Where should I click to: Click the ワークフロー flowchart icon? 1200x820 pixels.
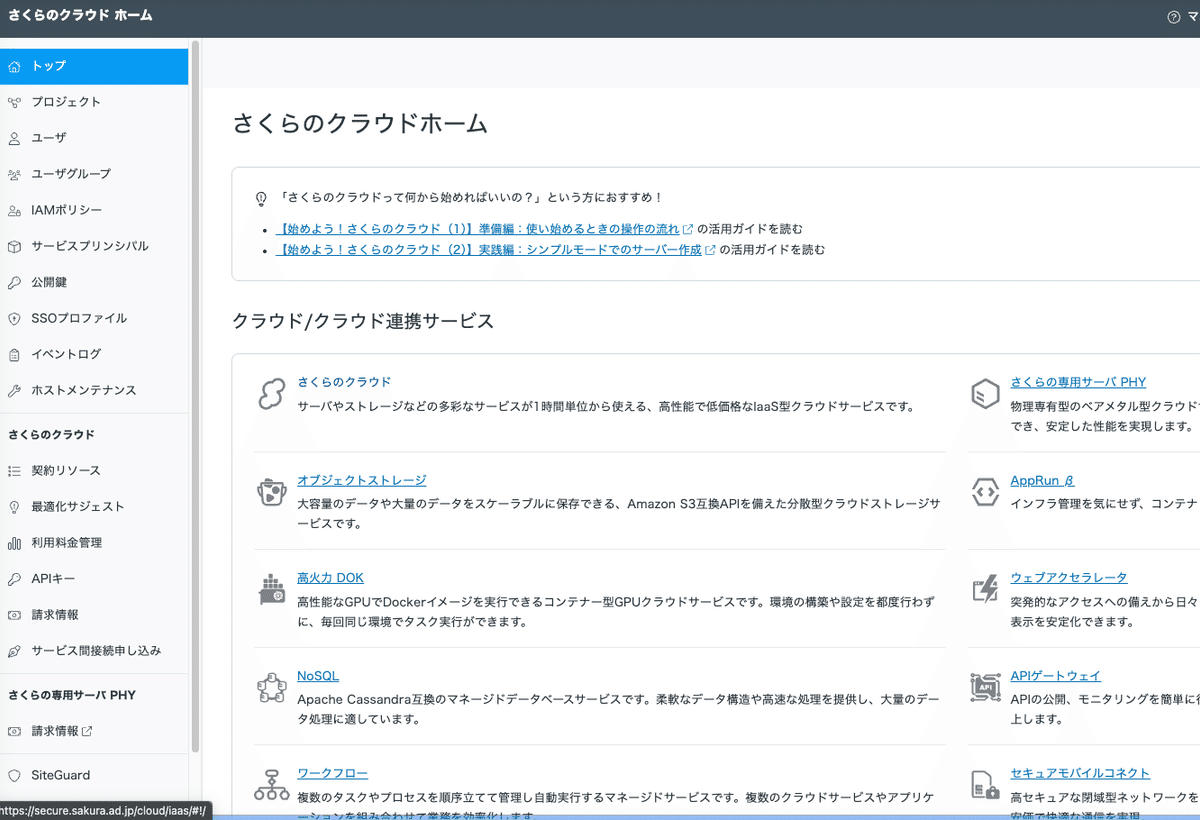pos(272,785)
